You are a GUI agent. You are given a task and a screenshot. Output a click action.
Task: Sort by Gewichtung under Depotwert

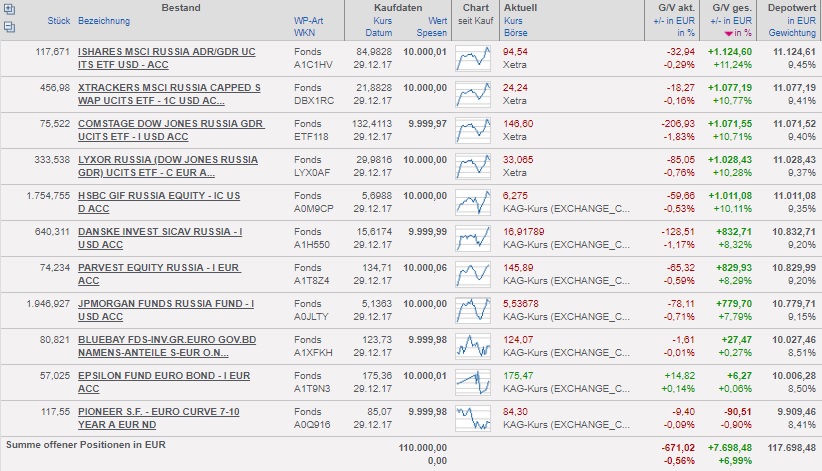point(791,32)
